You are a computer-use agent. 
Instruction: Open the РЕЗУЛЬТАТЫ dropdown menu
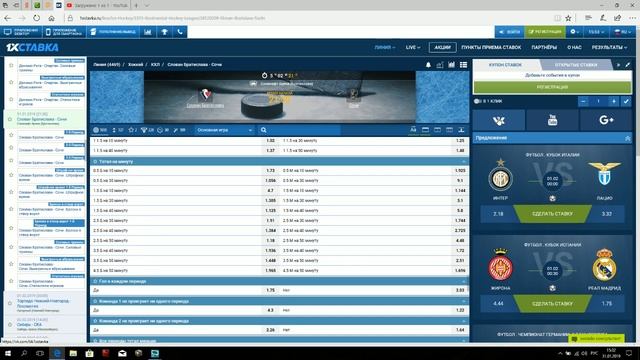609,47
